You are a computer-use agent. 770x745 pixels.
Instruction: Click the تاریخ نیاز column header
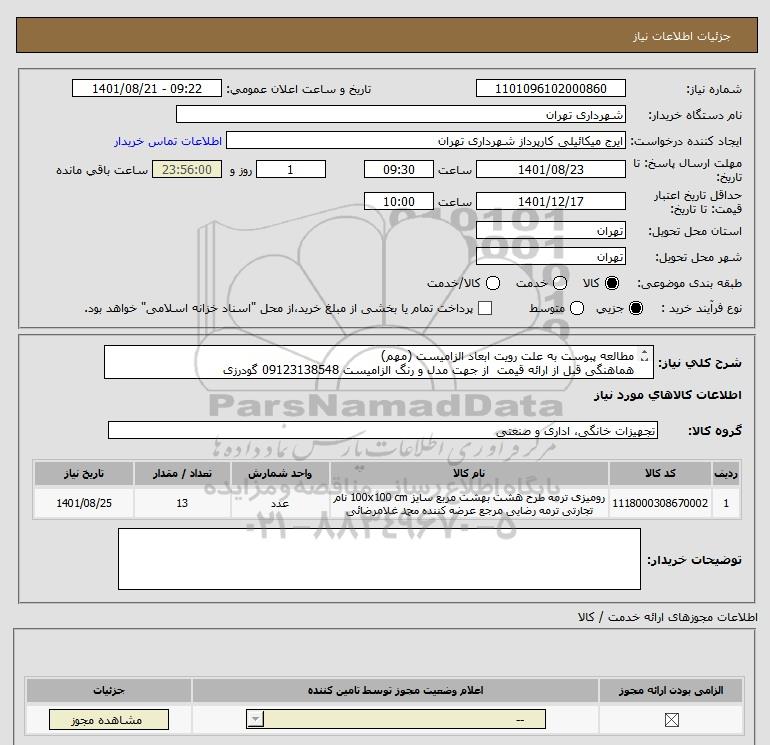[x=84, y=473]
